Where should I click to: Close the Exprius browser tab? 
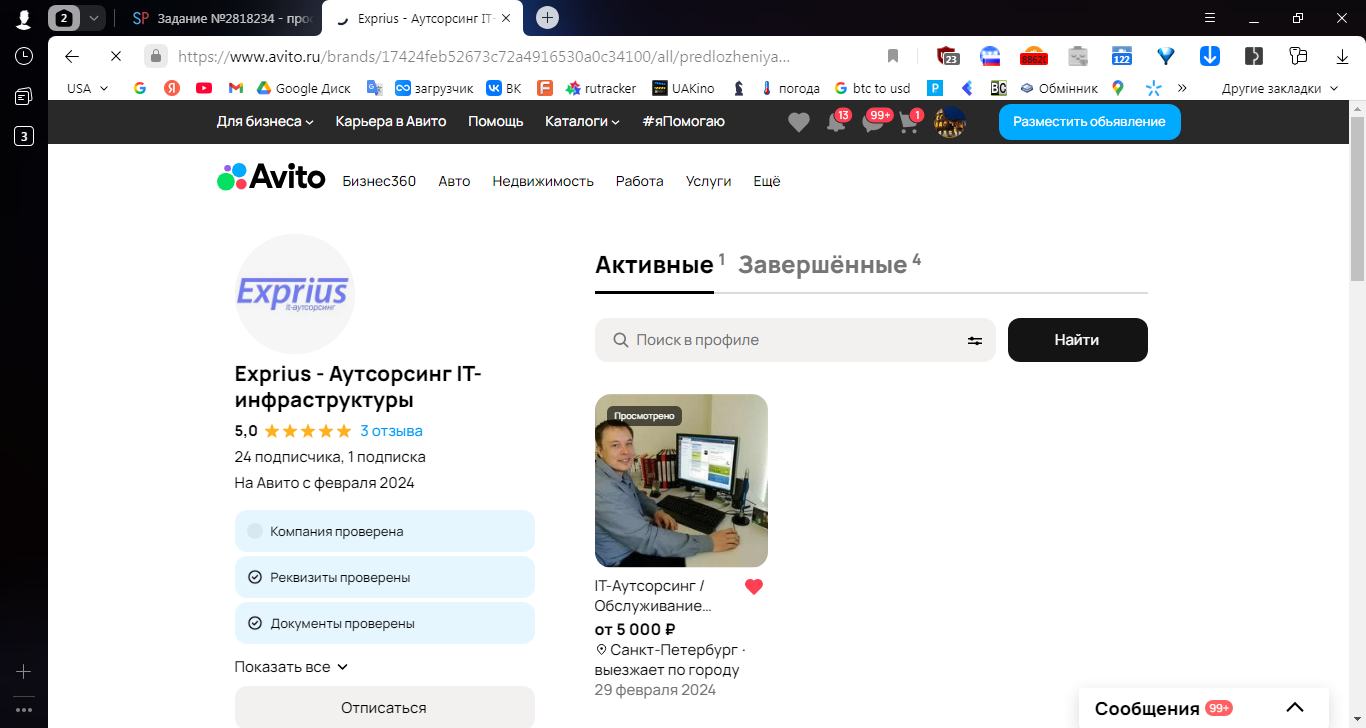pyautogui.click(x=505, y=18)
